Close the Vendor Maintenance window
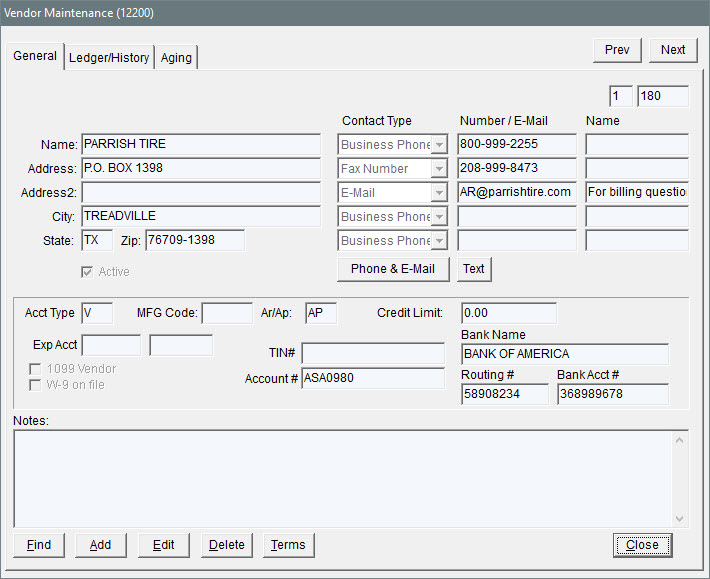The image size is (710, 579). [642, 545]
